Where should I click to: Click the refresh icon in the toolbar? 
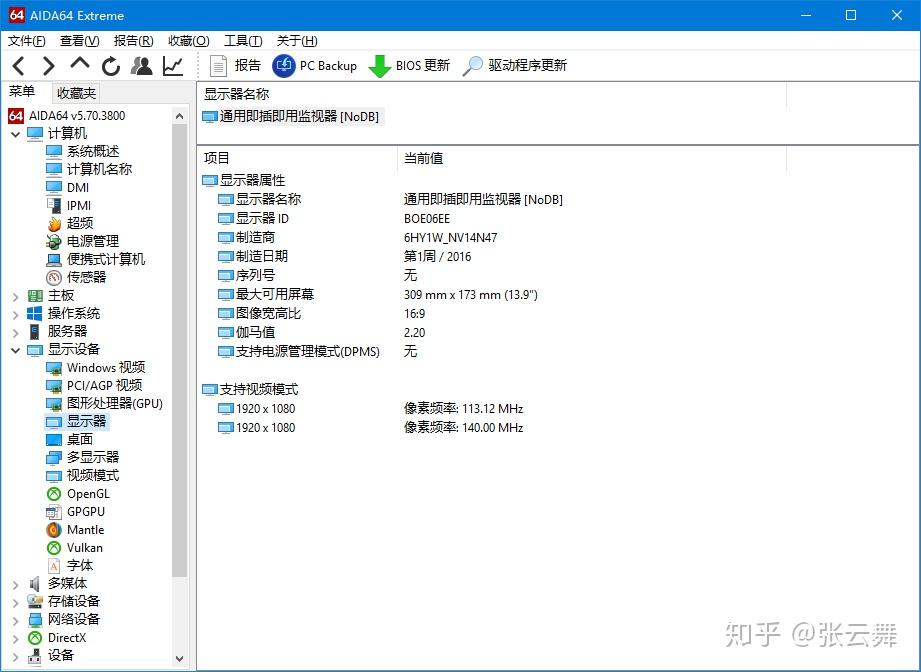[110, 65]
